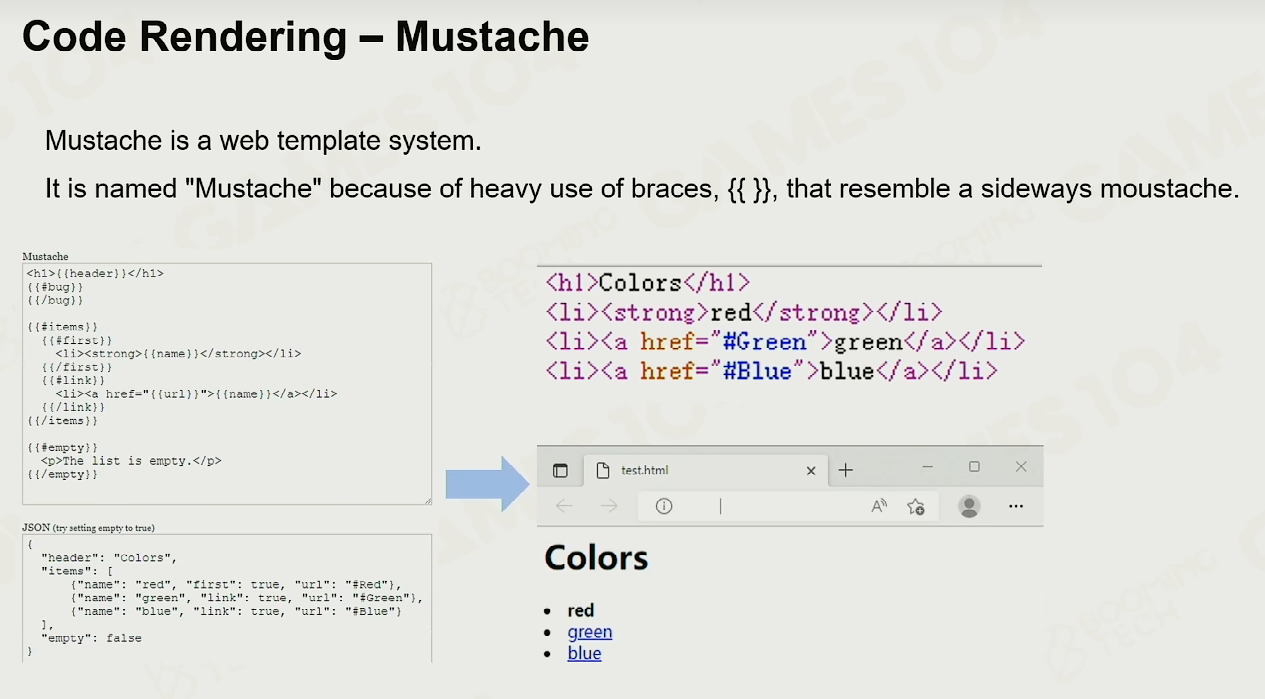Open the tab actions menu icon
This screenshot has height=699, width=1265.
point(560,470)
